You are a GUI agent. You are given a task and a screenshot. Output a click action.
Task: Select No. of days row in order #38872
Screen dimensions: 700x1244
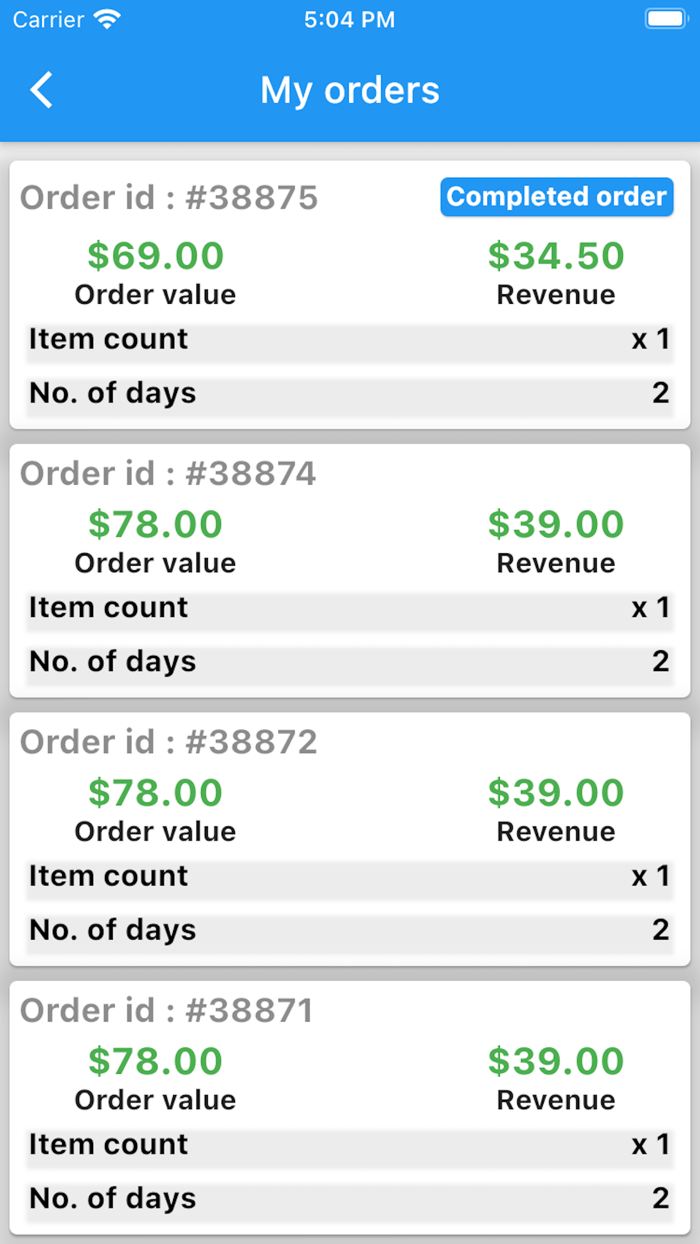point(349,931)
